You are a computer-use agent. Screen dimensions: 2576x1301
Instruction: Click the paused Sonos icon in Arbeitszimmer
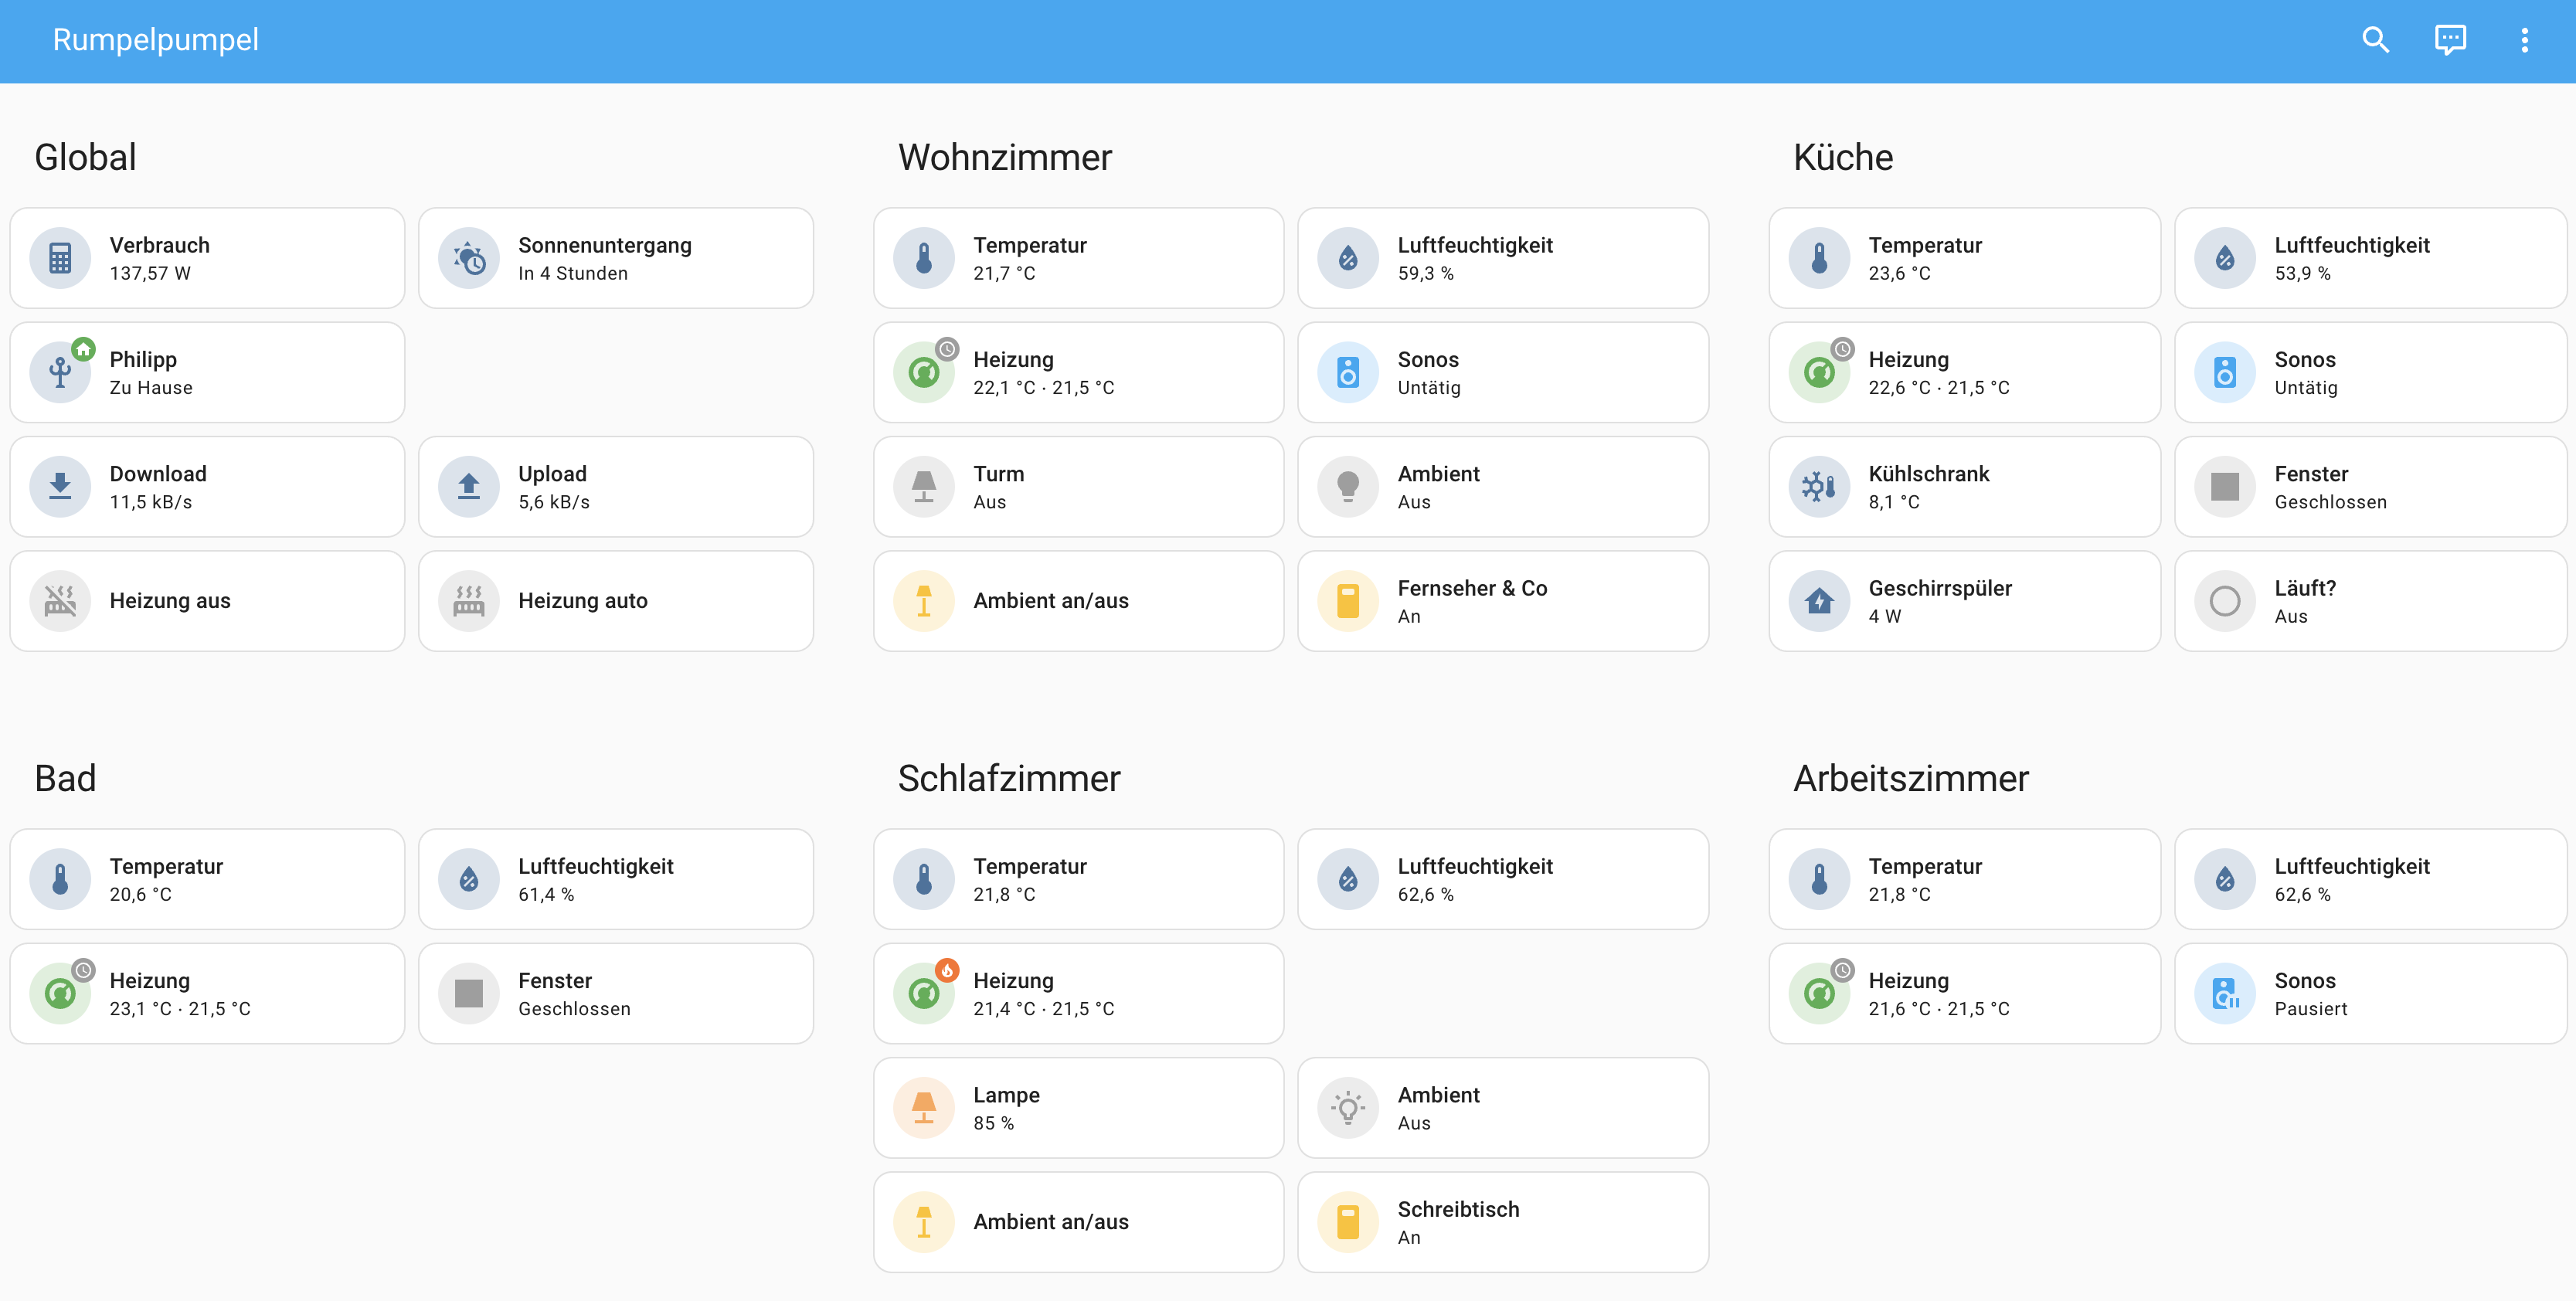pos(2225,992)
